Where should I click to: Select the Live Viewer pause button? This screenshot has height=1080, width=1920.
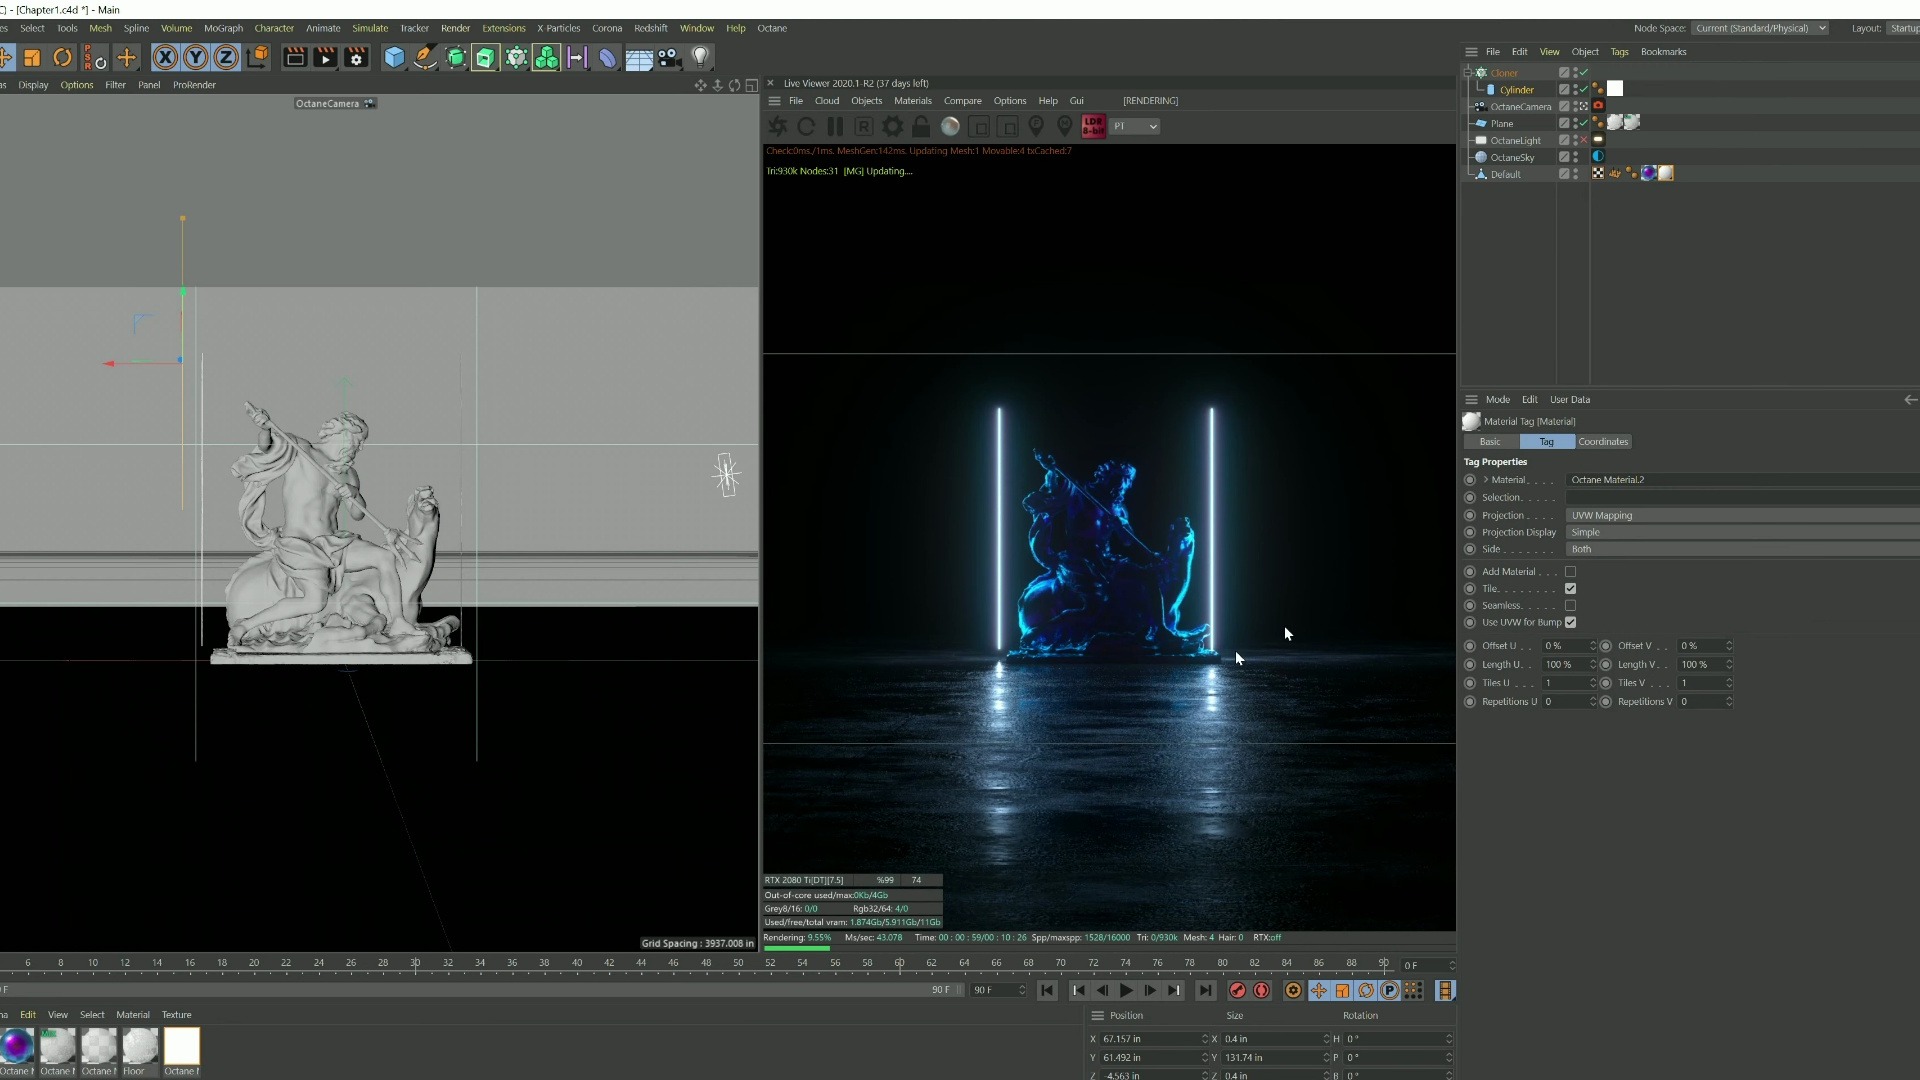[835, 125]
